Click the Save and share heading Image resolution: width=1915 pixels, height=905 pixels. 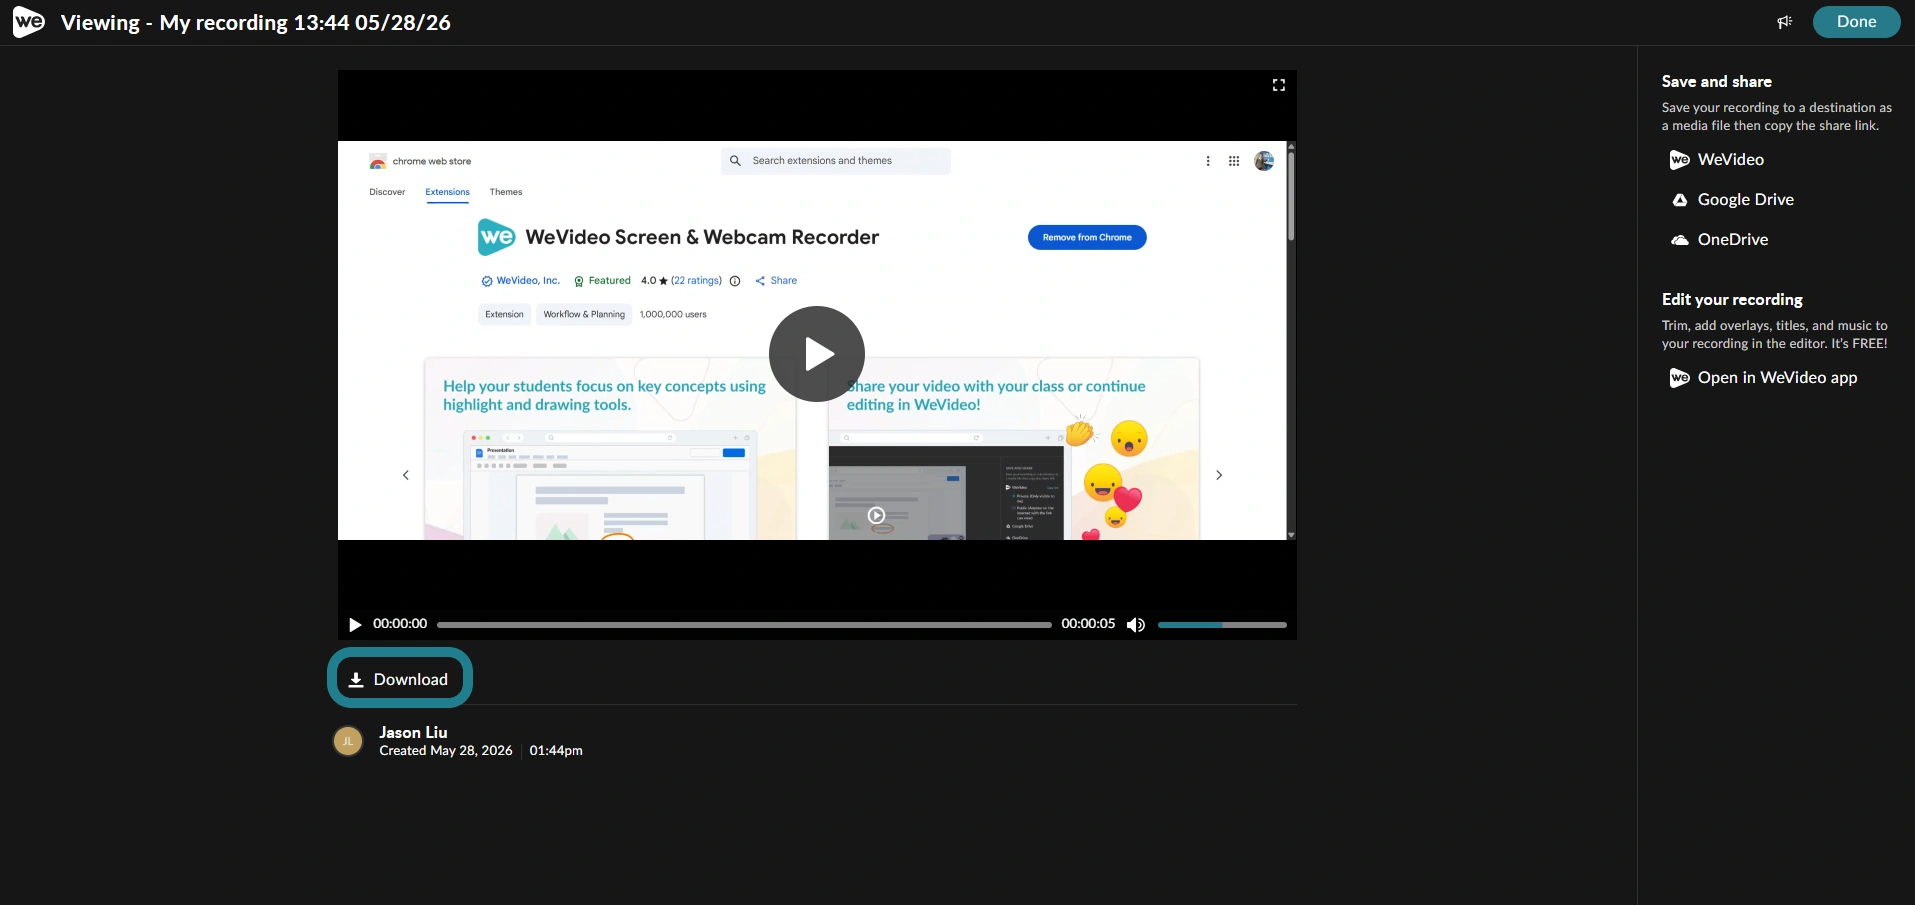(x=1717, y=82)
